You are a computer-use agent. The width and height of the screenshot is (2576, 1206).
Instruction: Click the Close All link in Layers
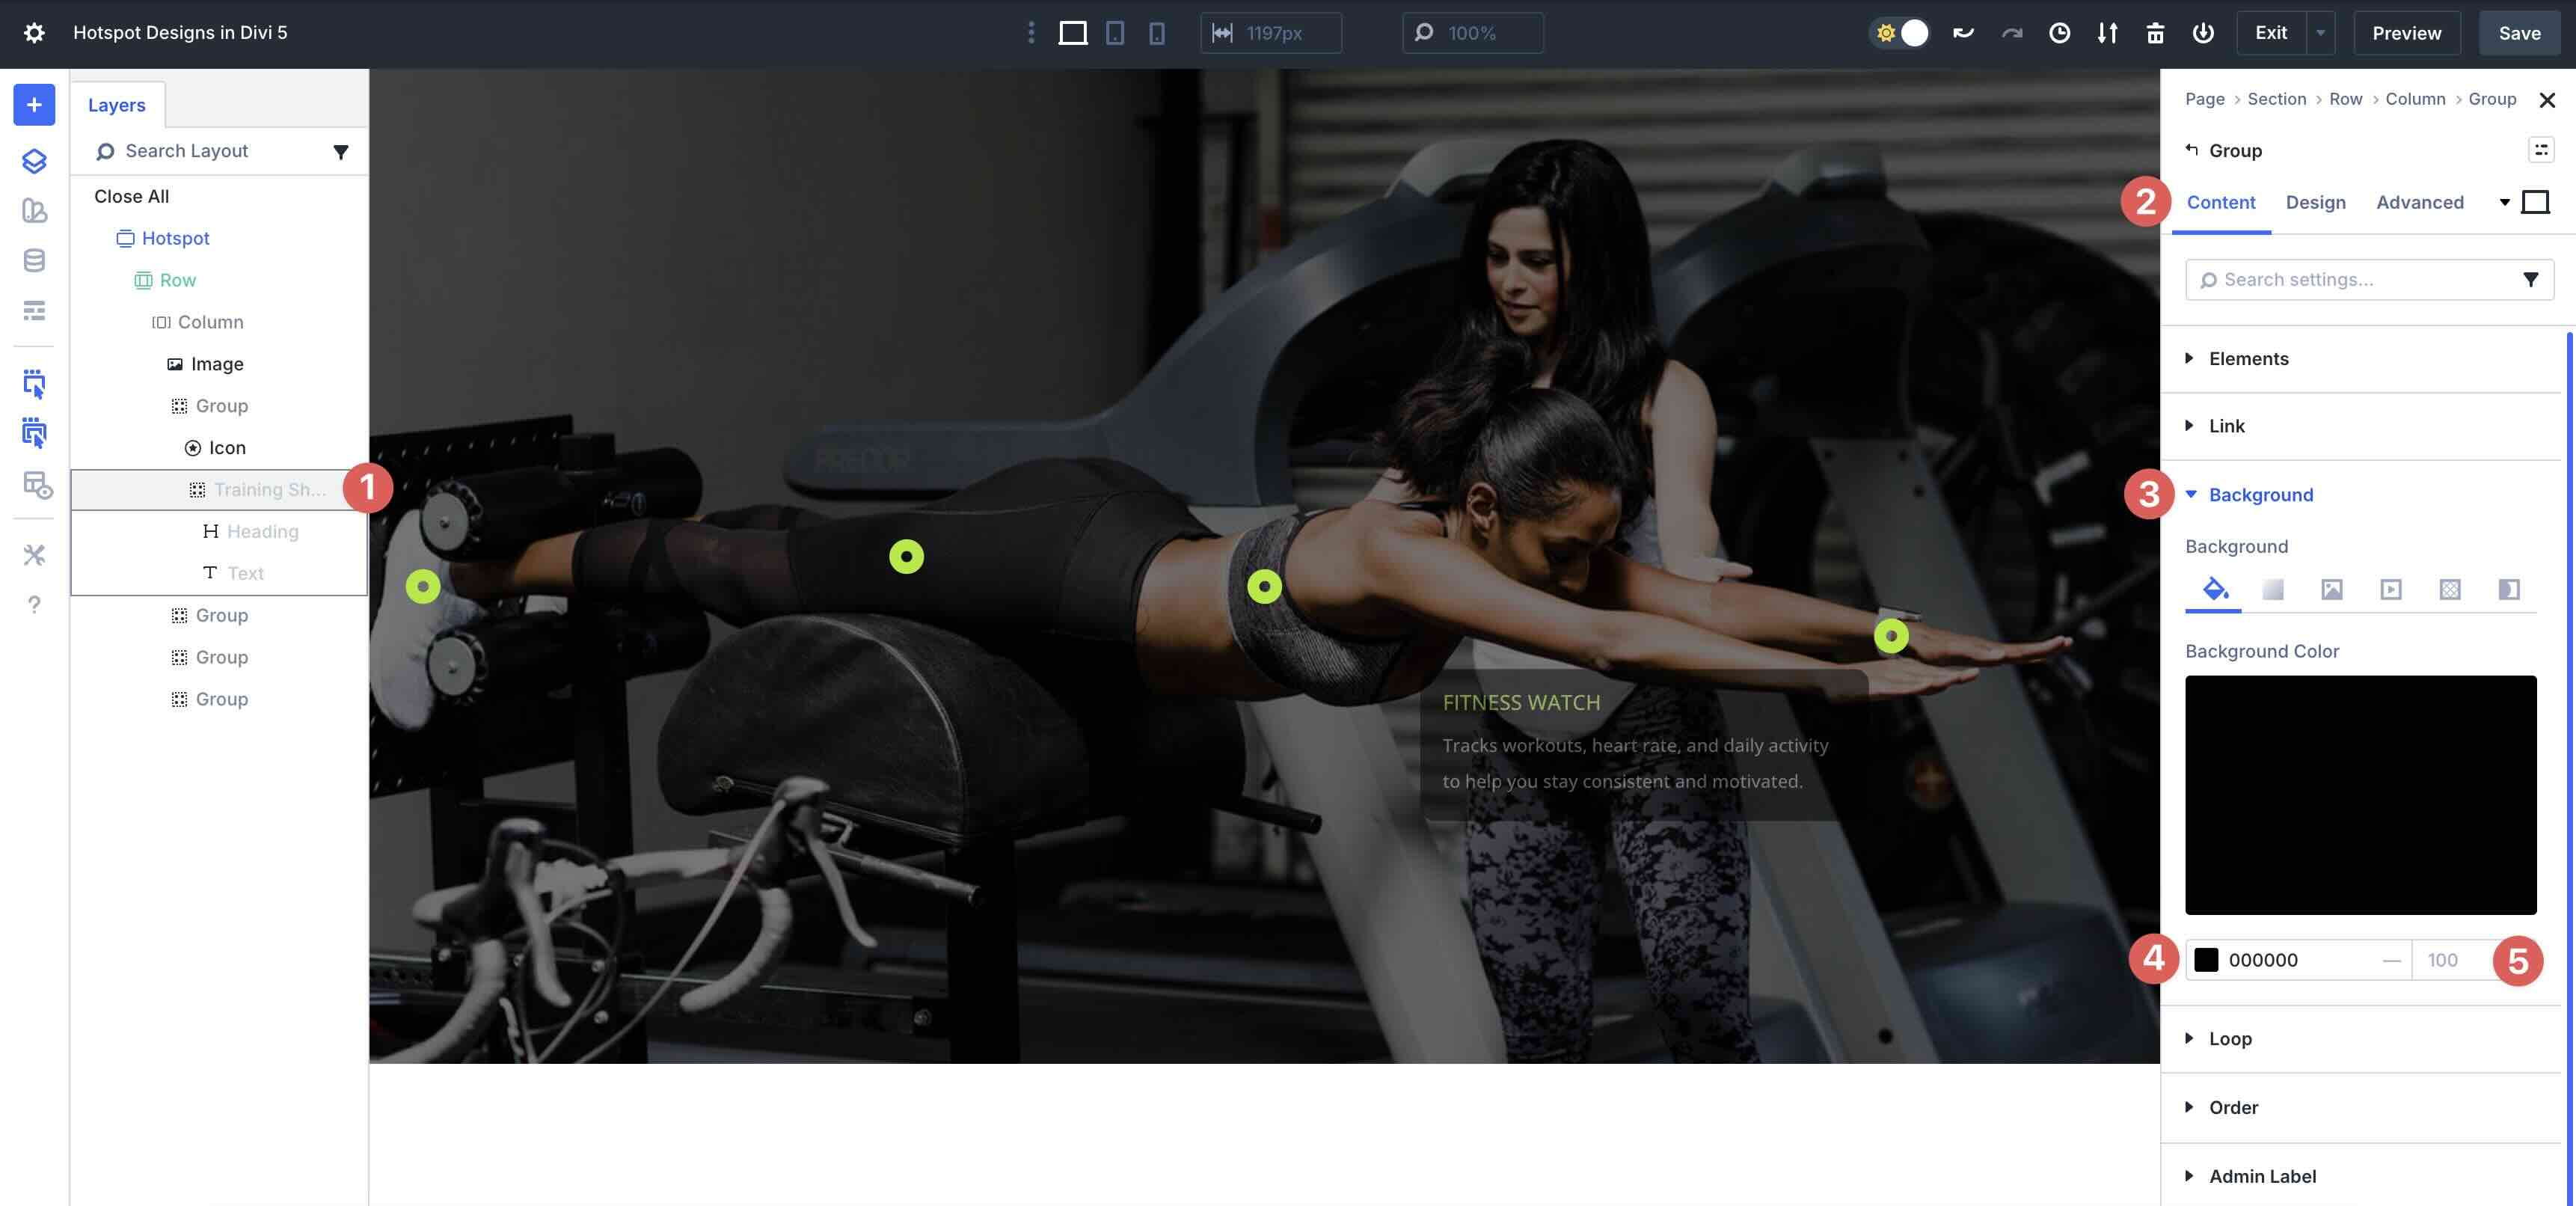pyautogui.click(x=131, y=196)
